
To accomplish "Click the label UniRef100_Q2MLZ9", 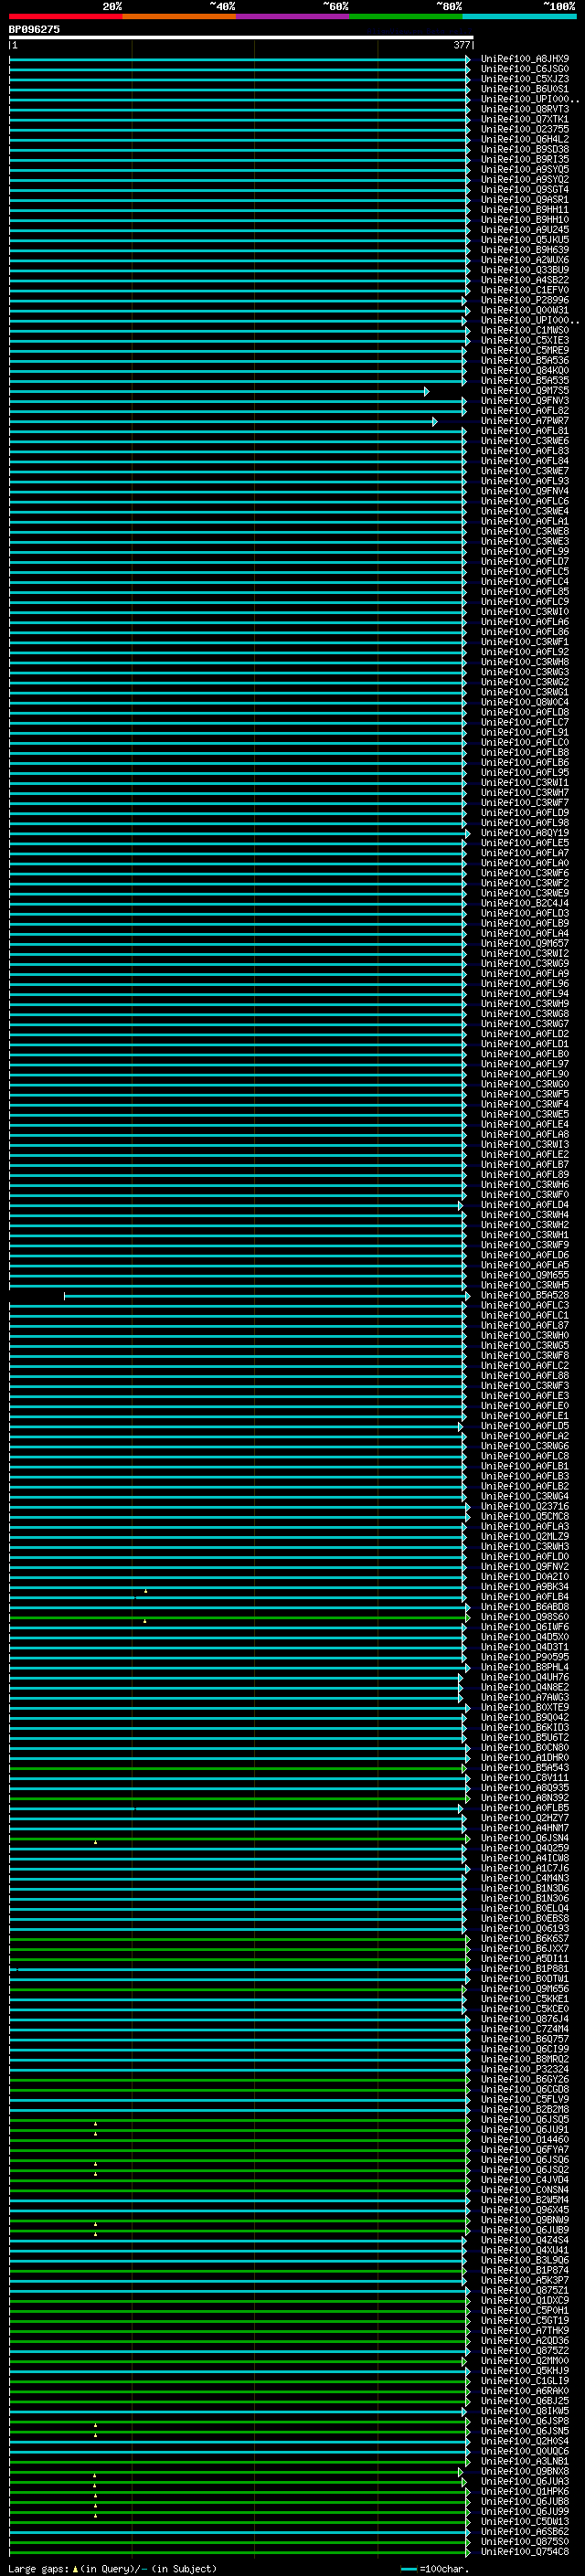I will [525, 1536].
